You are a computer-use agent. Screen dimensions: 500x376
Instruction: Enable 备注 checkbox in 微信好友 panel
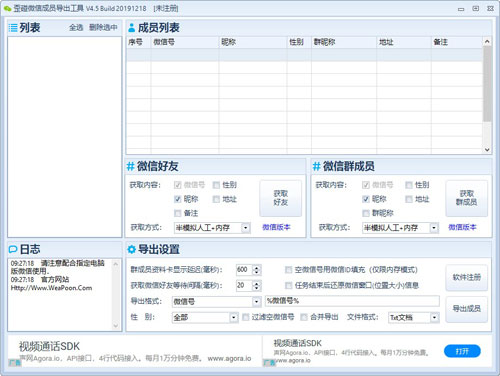(178, 213)
